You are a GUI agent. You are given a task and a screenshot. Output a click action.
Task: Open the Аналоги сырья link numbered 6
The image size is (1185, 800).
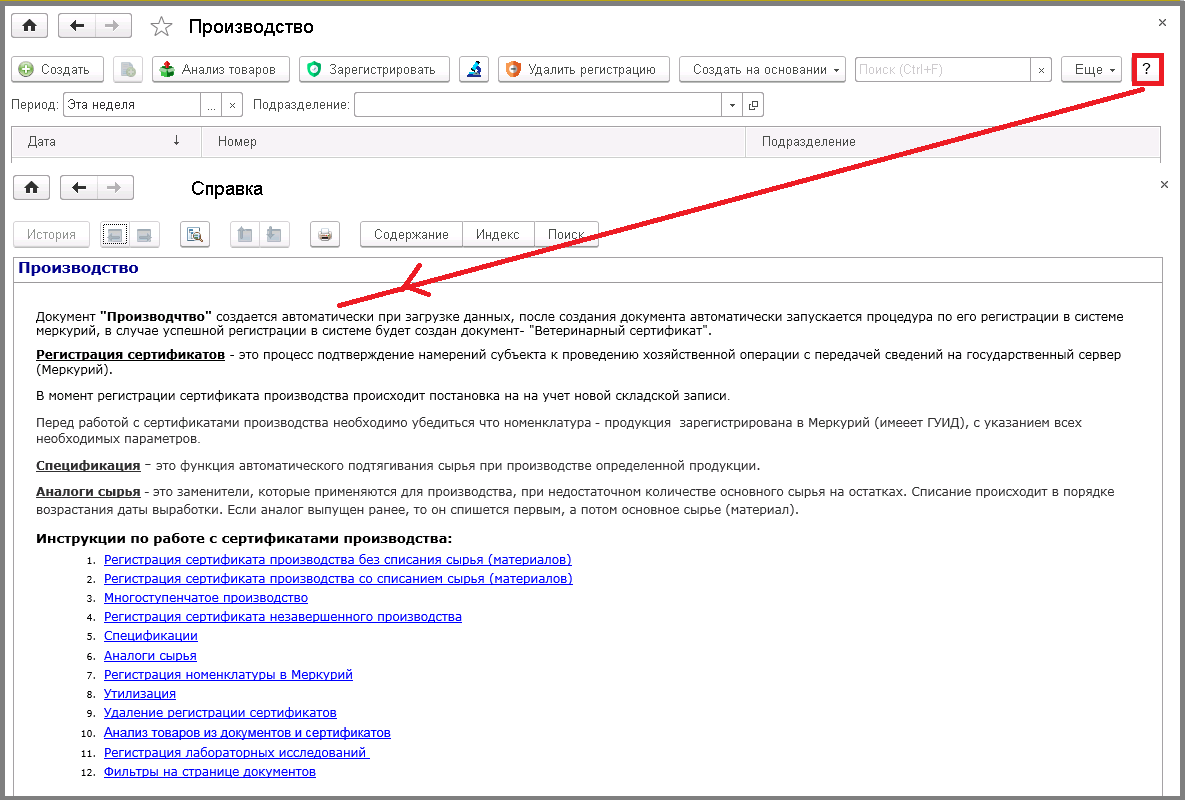(150, 656)
